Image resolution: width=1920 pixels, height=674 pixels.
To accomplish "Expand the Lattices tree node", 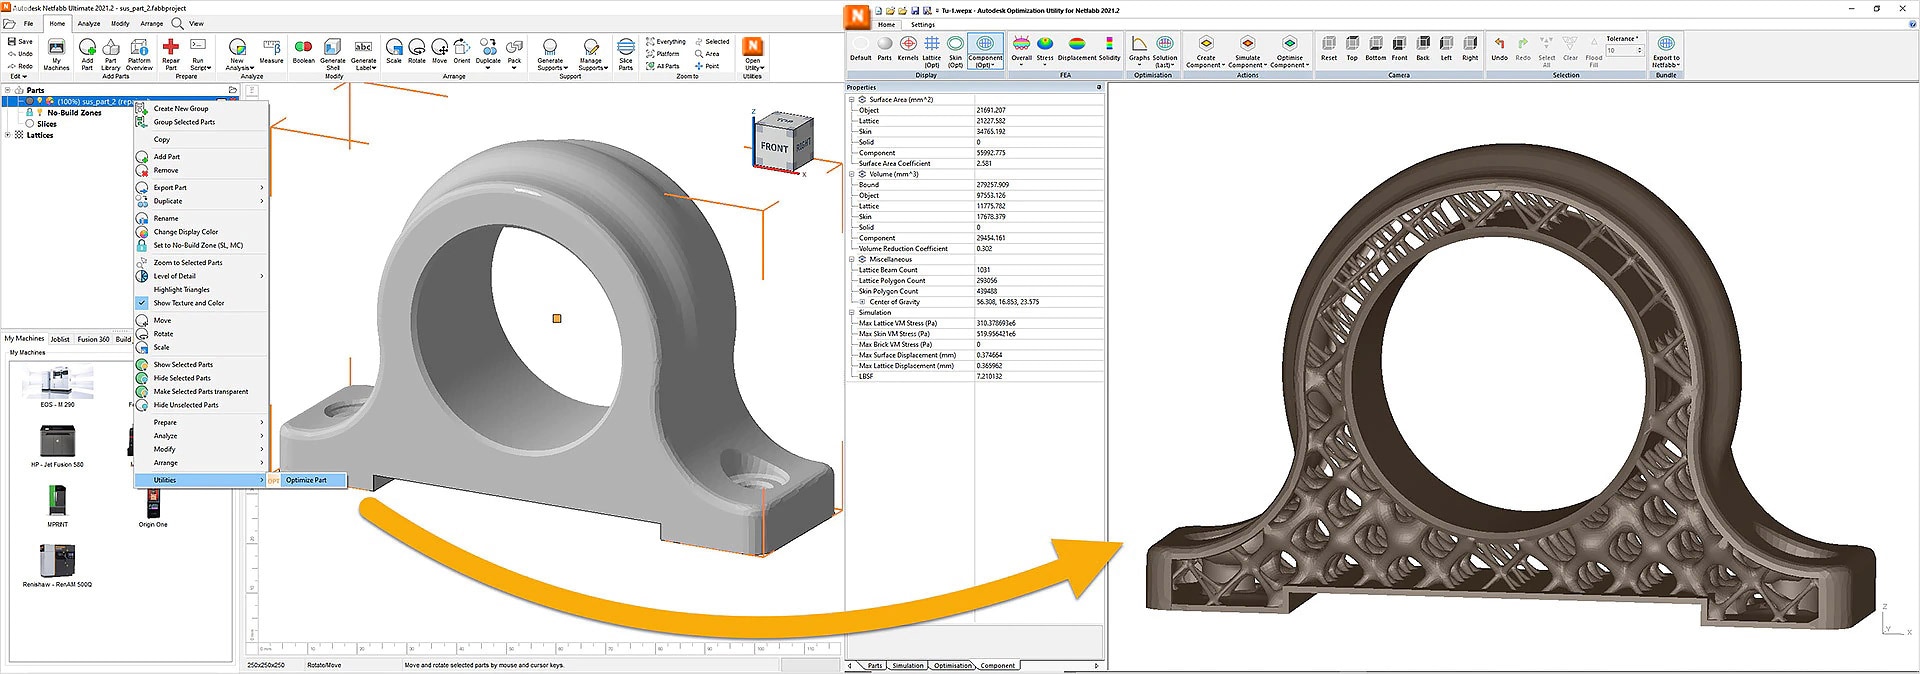I will click(8, 135).
